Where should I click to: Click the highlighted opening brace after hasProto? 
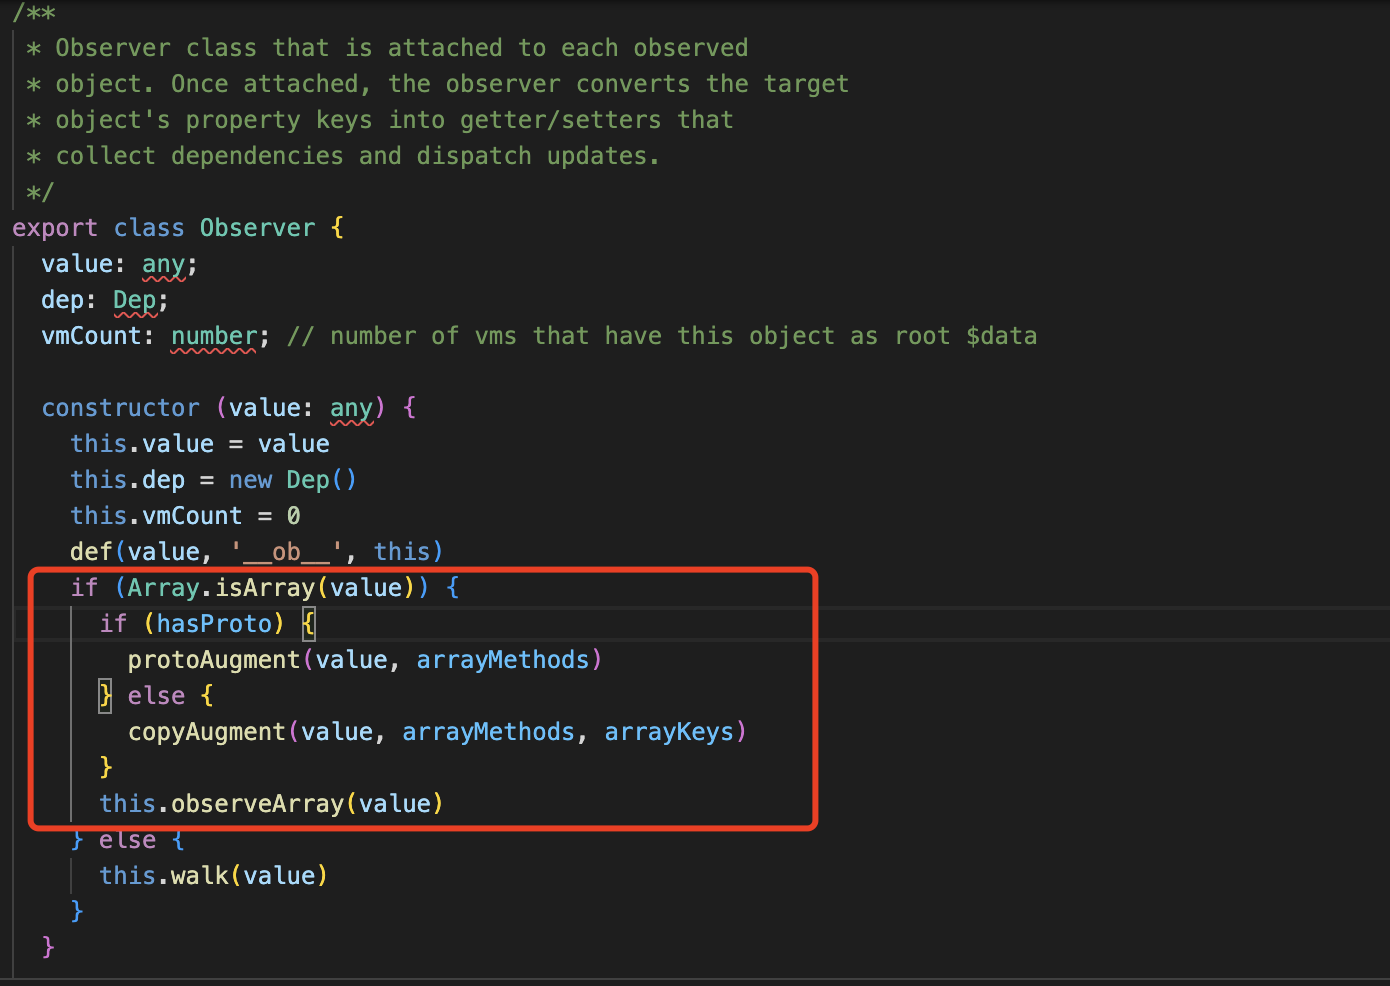pyautogui.click(x=309, y=624)
